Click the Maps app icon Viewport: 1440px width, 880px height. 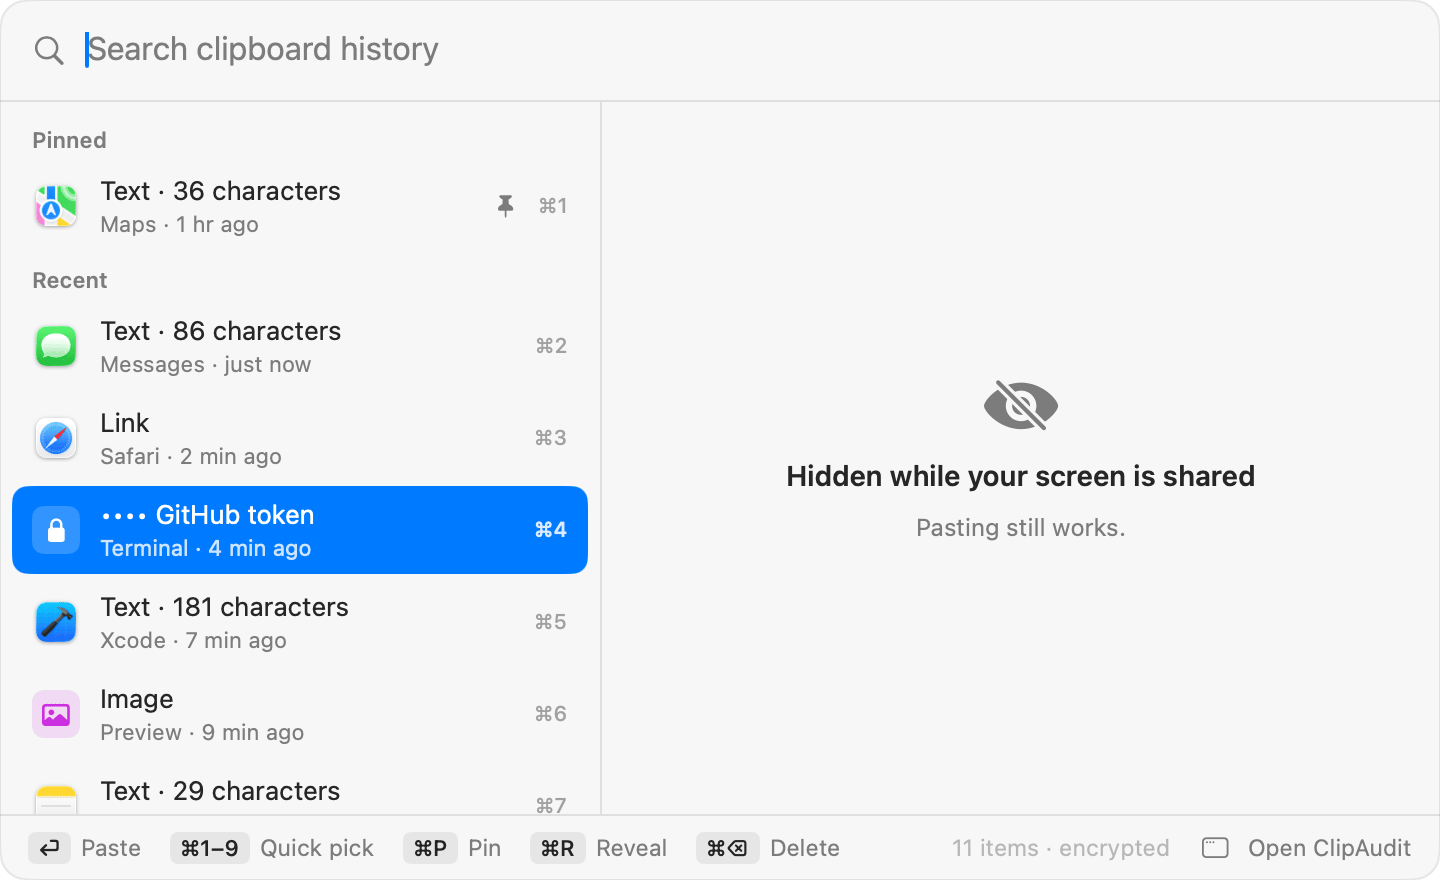click(56, 206)
